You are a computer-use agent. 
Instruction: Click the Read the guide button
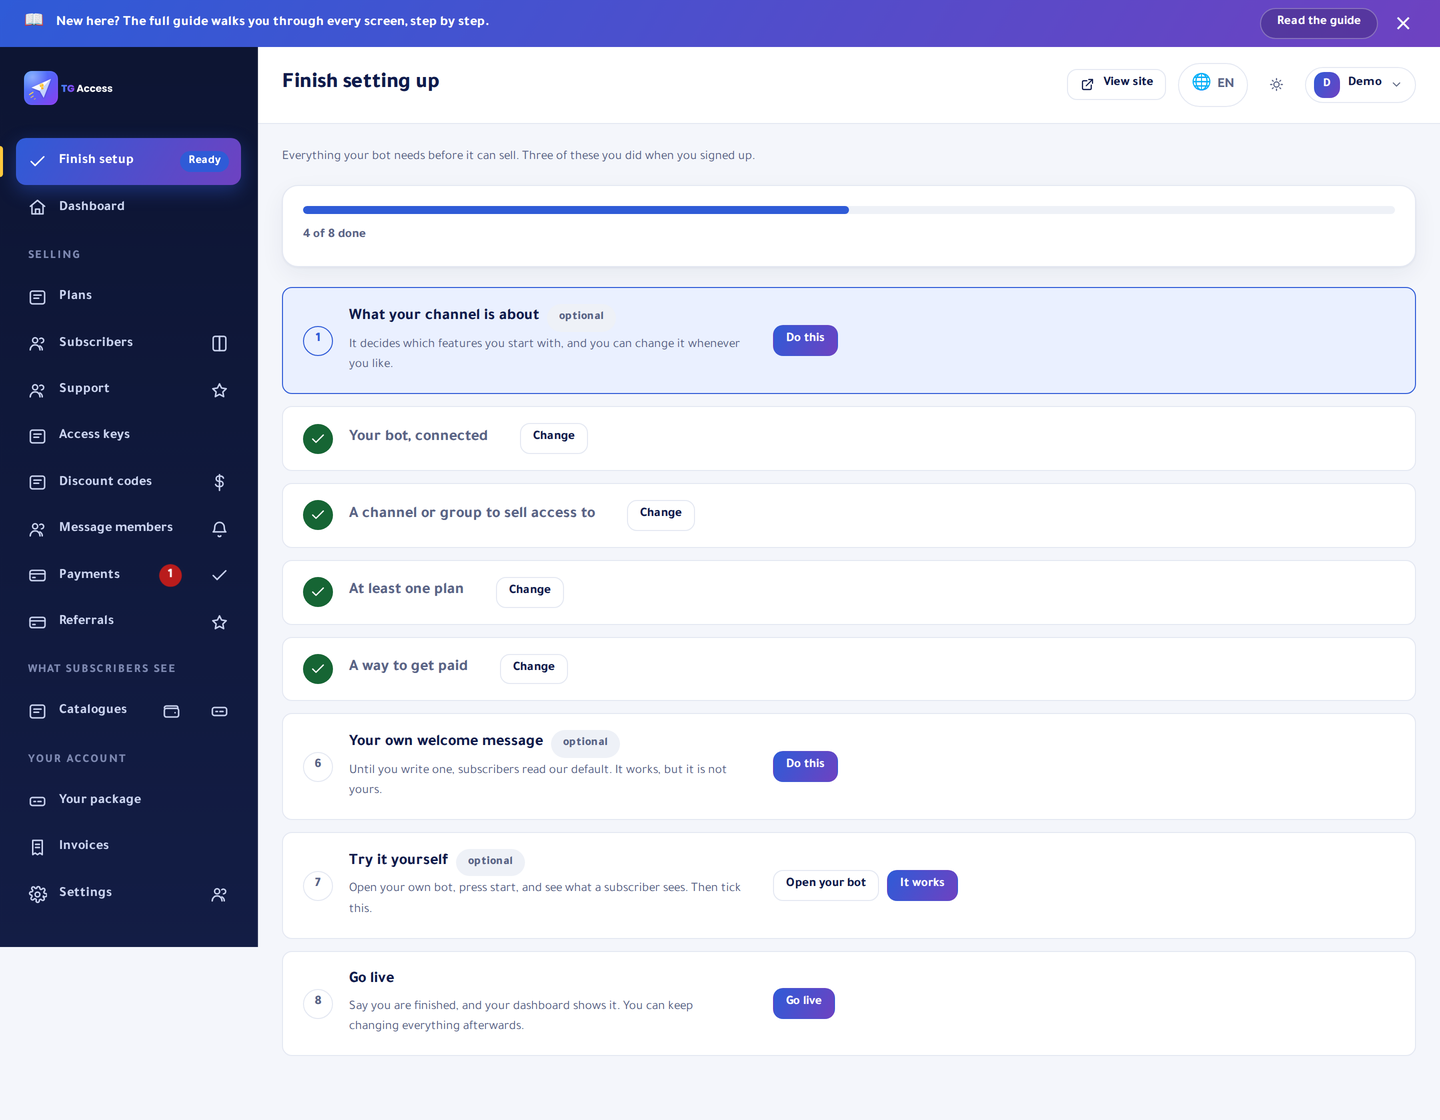[1318, 22]
